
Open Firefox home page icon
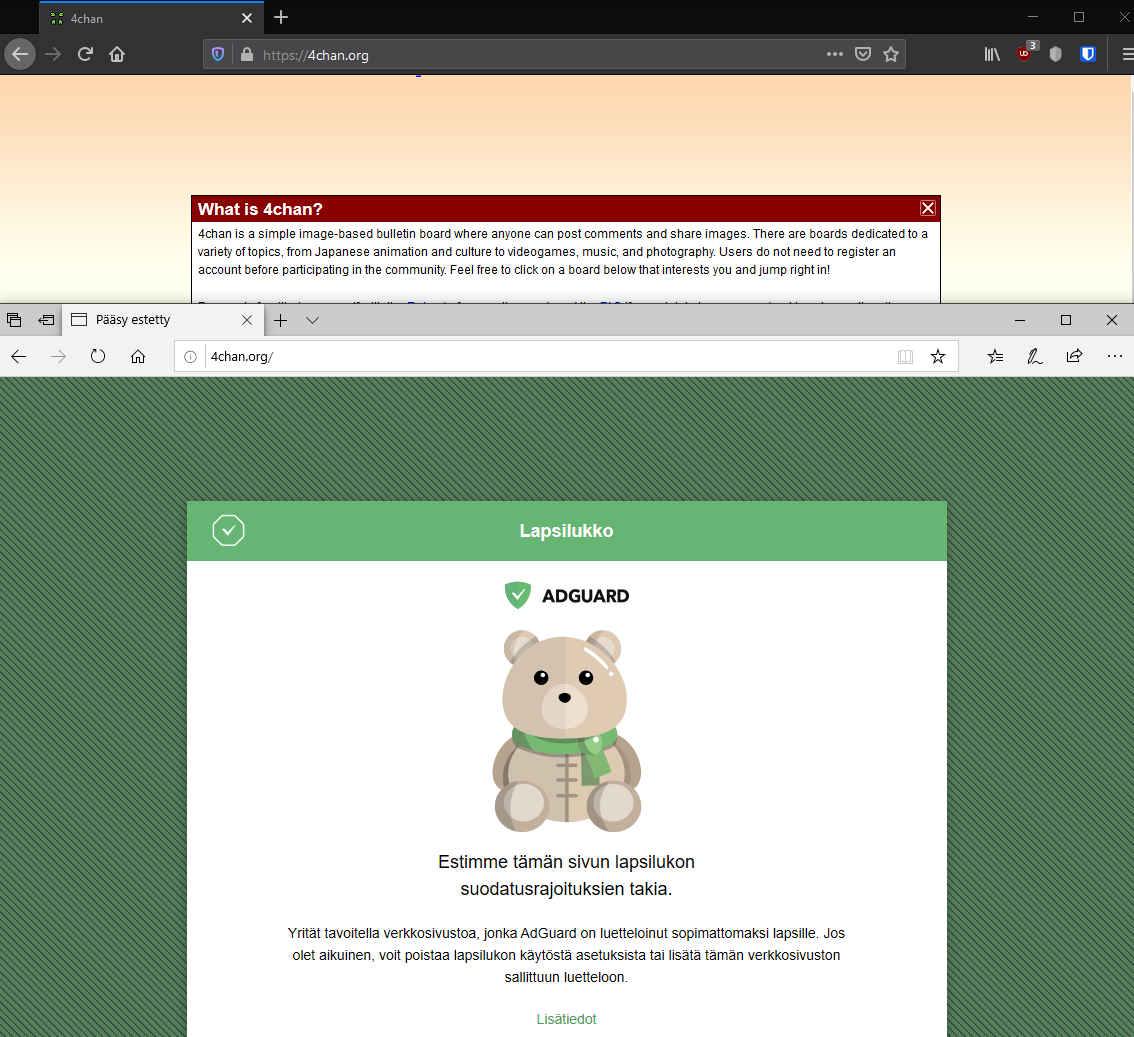point(117,54)
